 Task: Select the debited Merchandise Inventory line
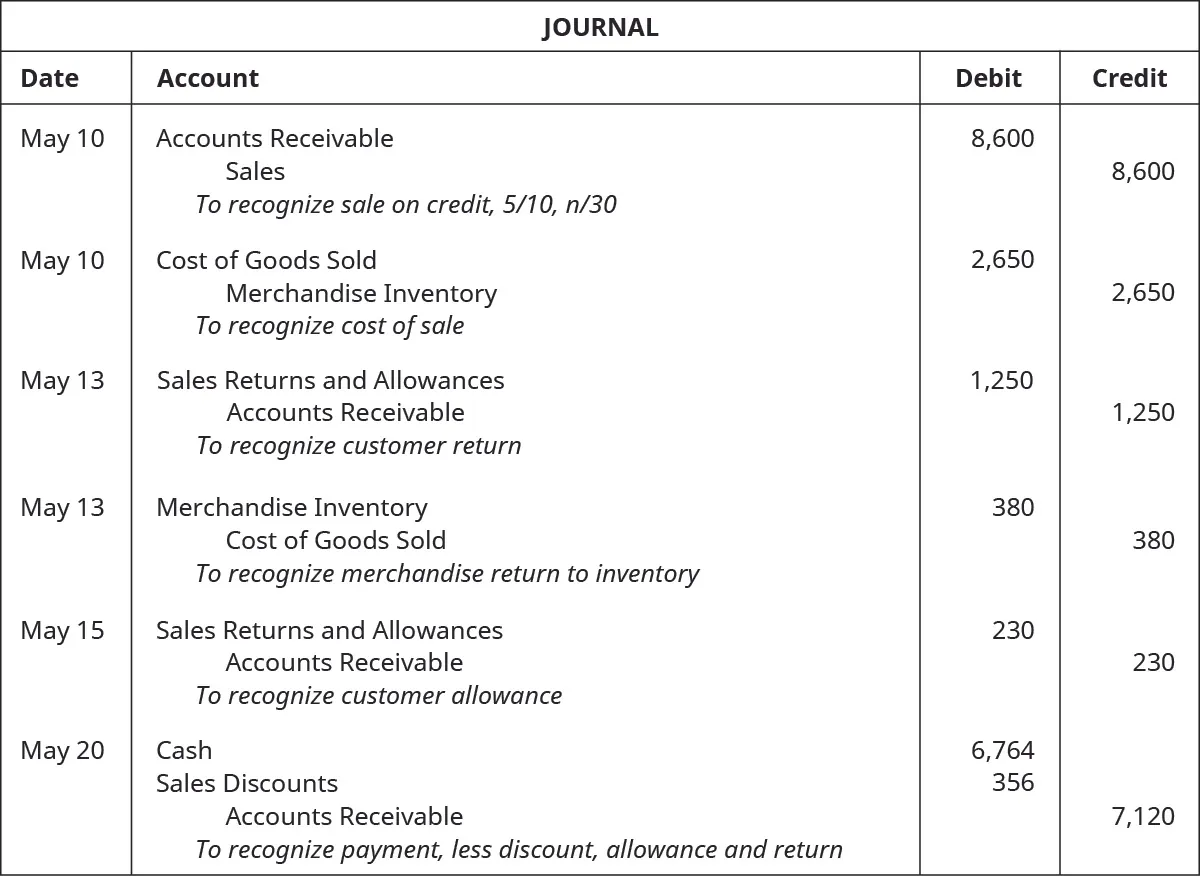pyautogui.click(x=291, y=507)
